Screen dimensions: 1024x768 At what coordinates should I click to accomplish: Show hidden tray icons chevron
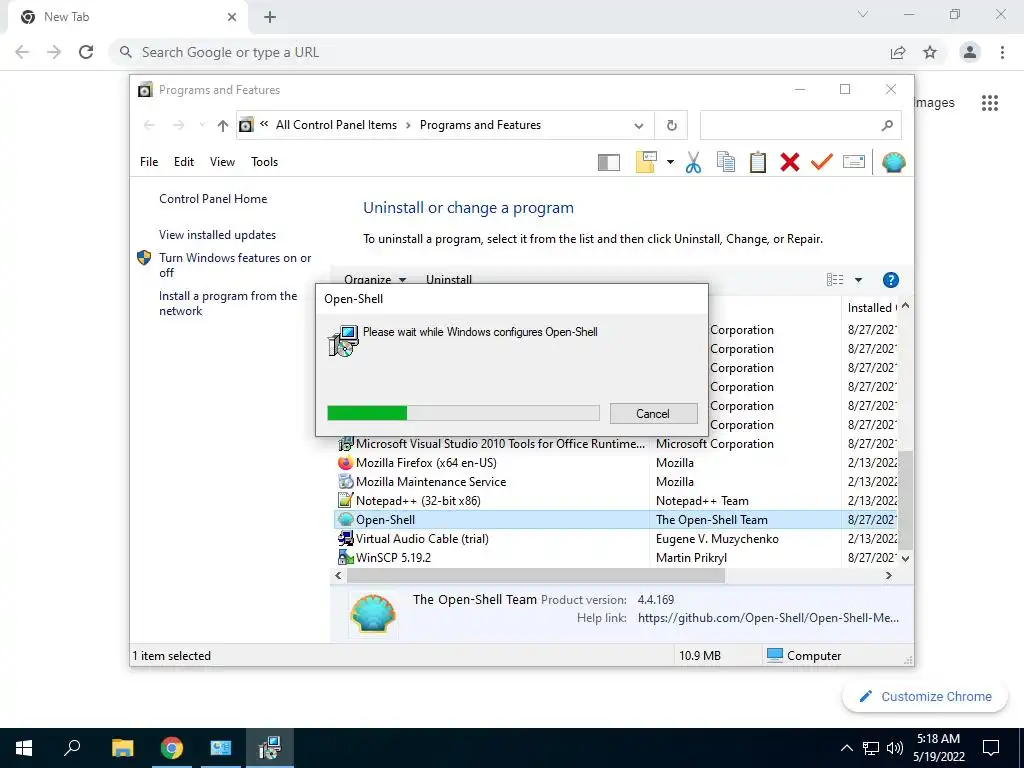[846, 748]
